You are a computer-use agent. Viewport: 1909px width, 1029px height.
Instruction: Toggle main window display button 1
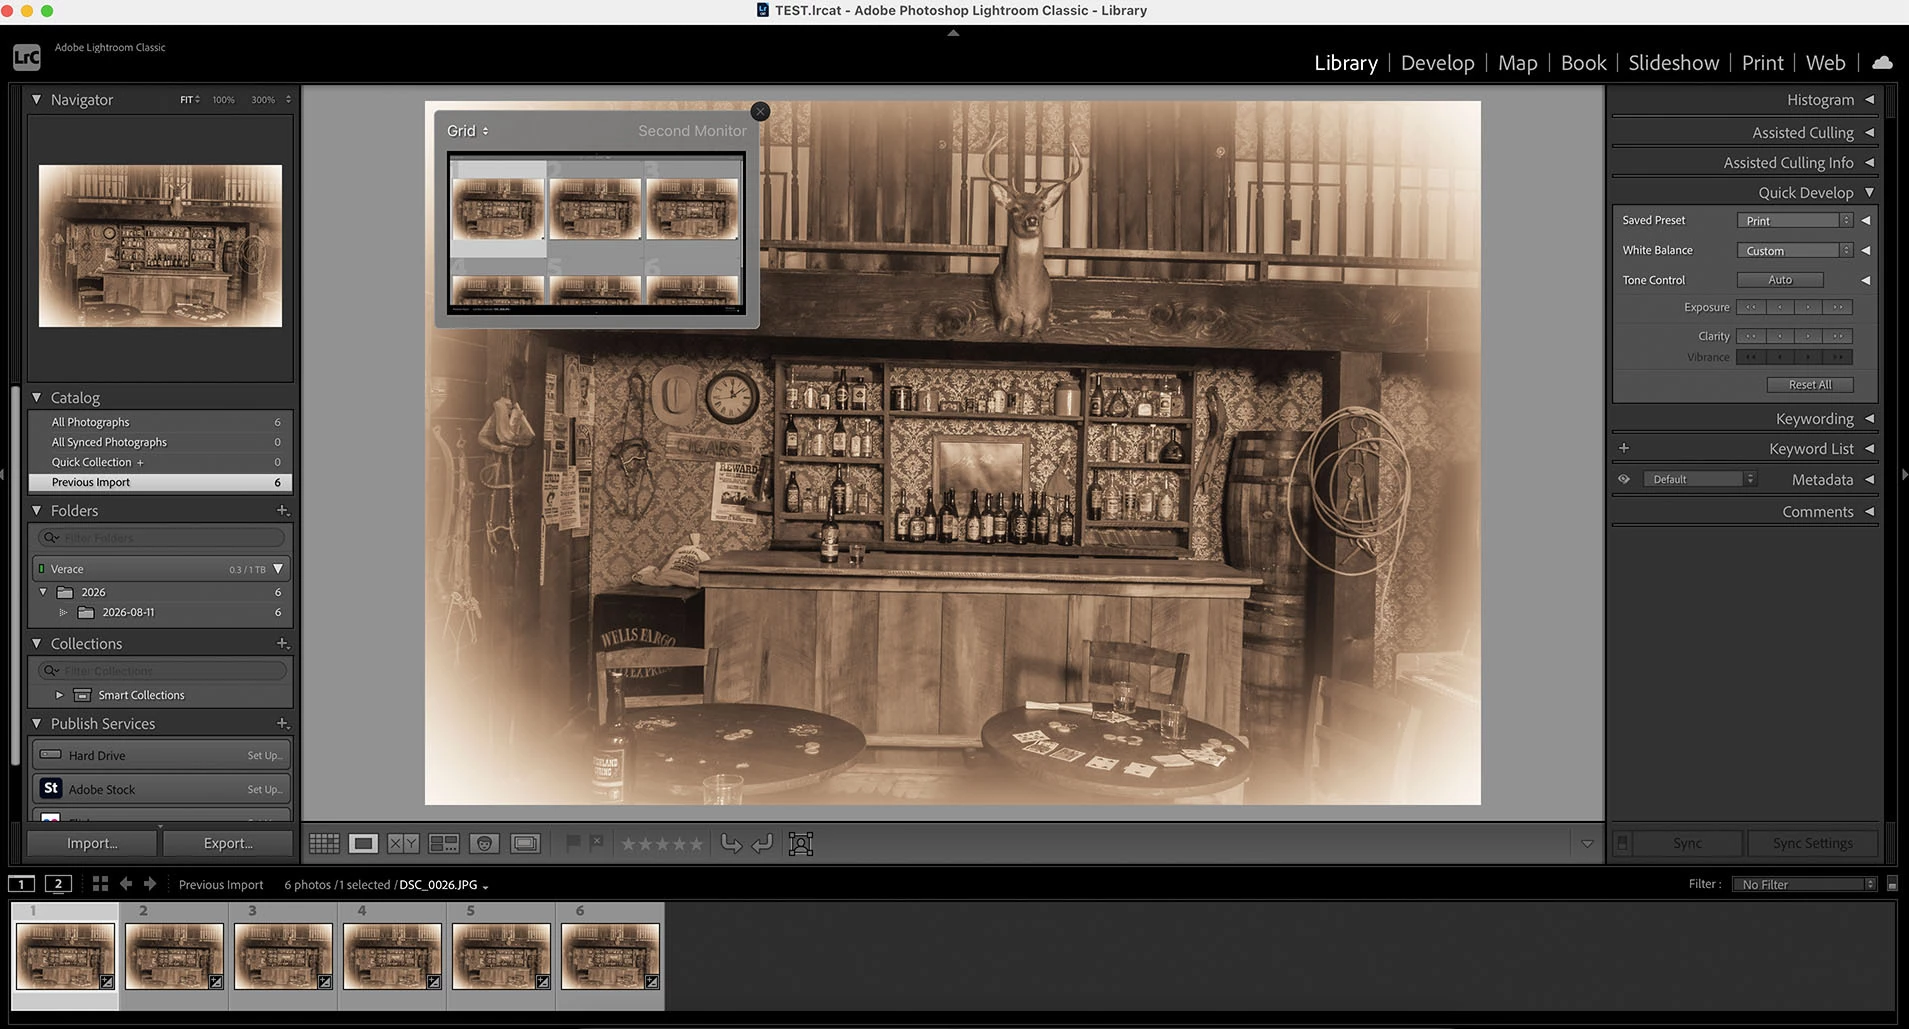(21, 883)
